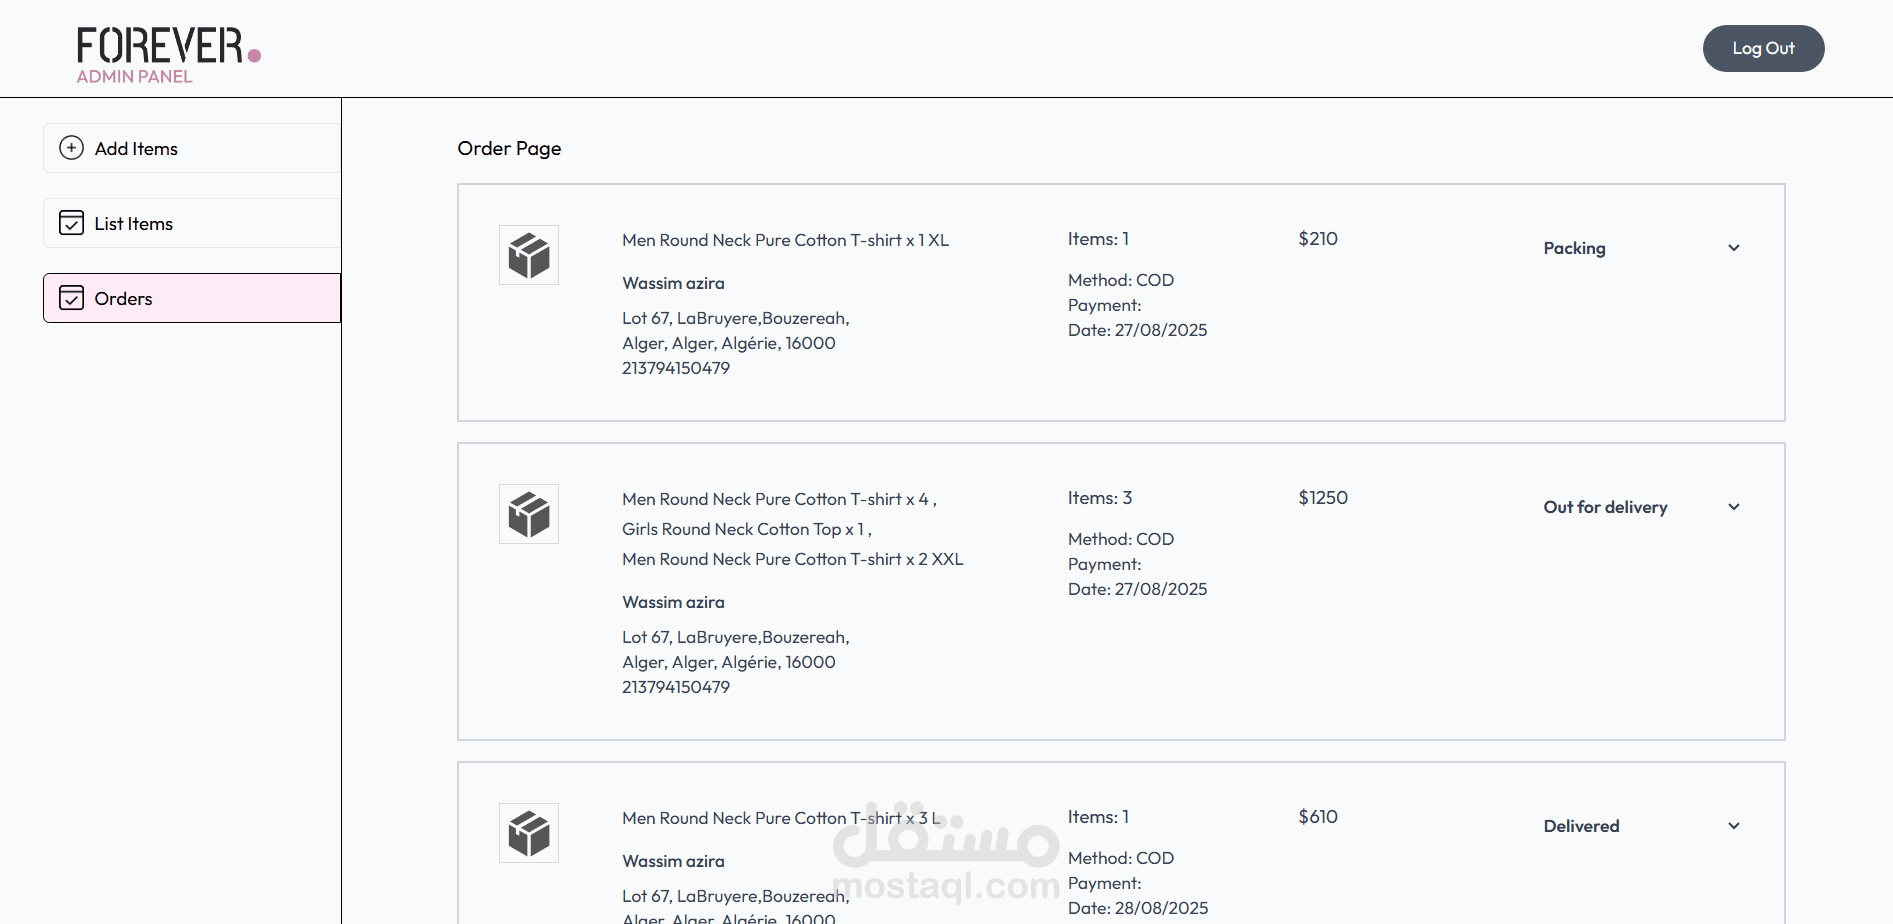Go to Add Items page

pyautogui.click(x=136, y=149)
